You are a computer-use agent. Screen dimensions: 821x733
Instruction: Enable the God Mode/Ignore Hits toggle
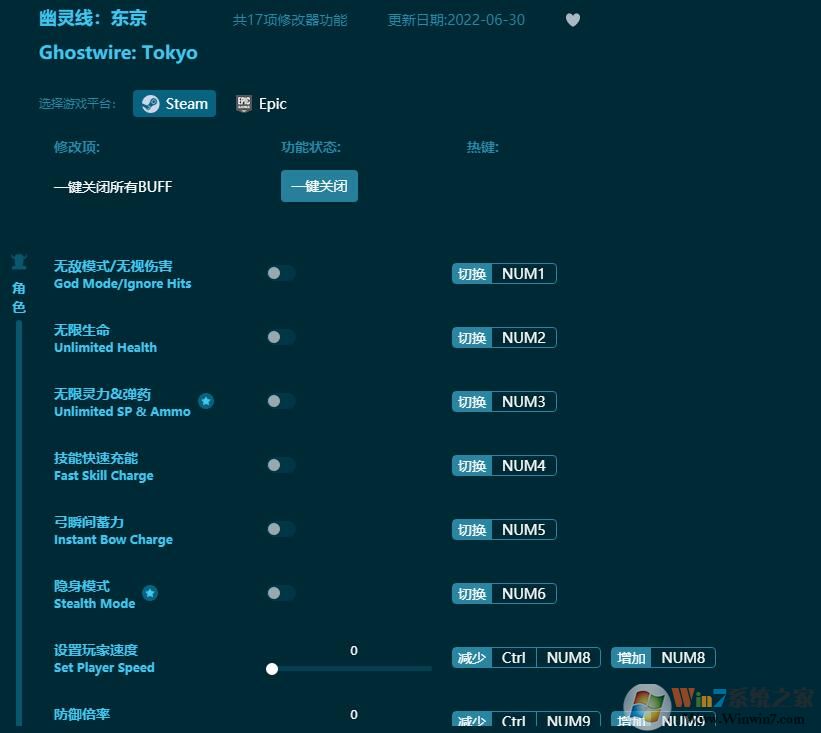[x=280, y=273]
